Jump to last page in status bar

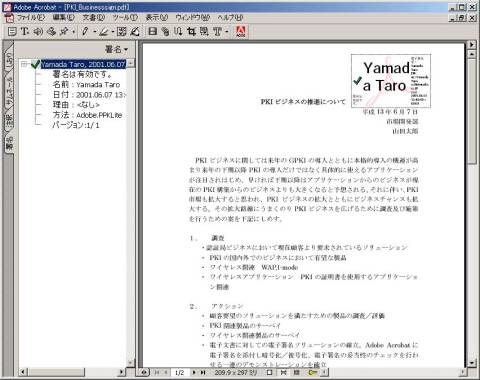click(x=203, y=372)
